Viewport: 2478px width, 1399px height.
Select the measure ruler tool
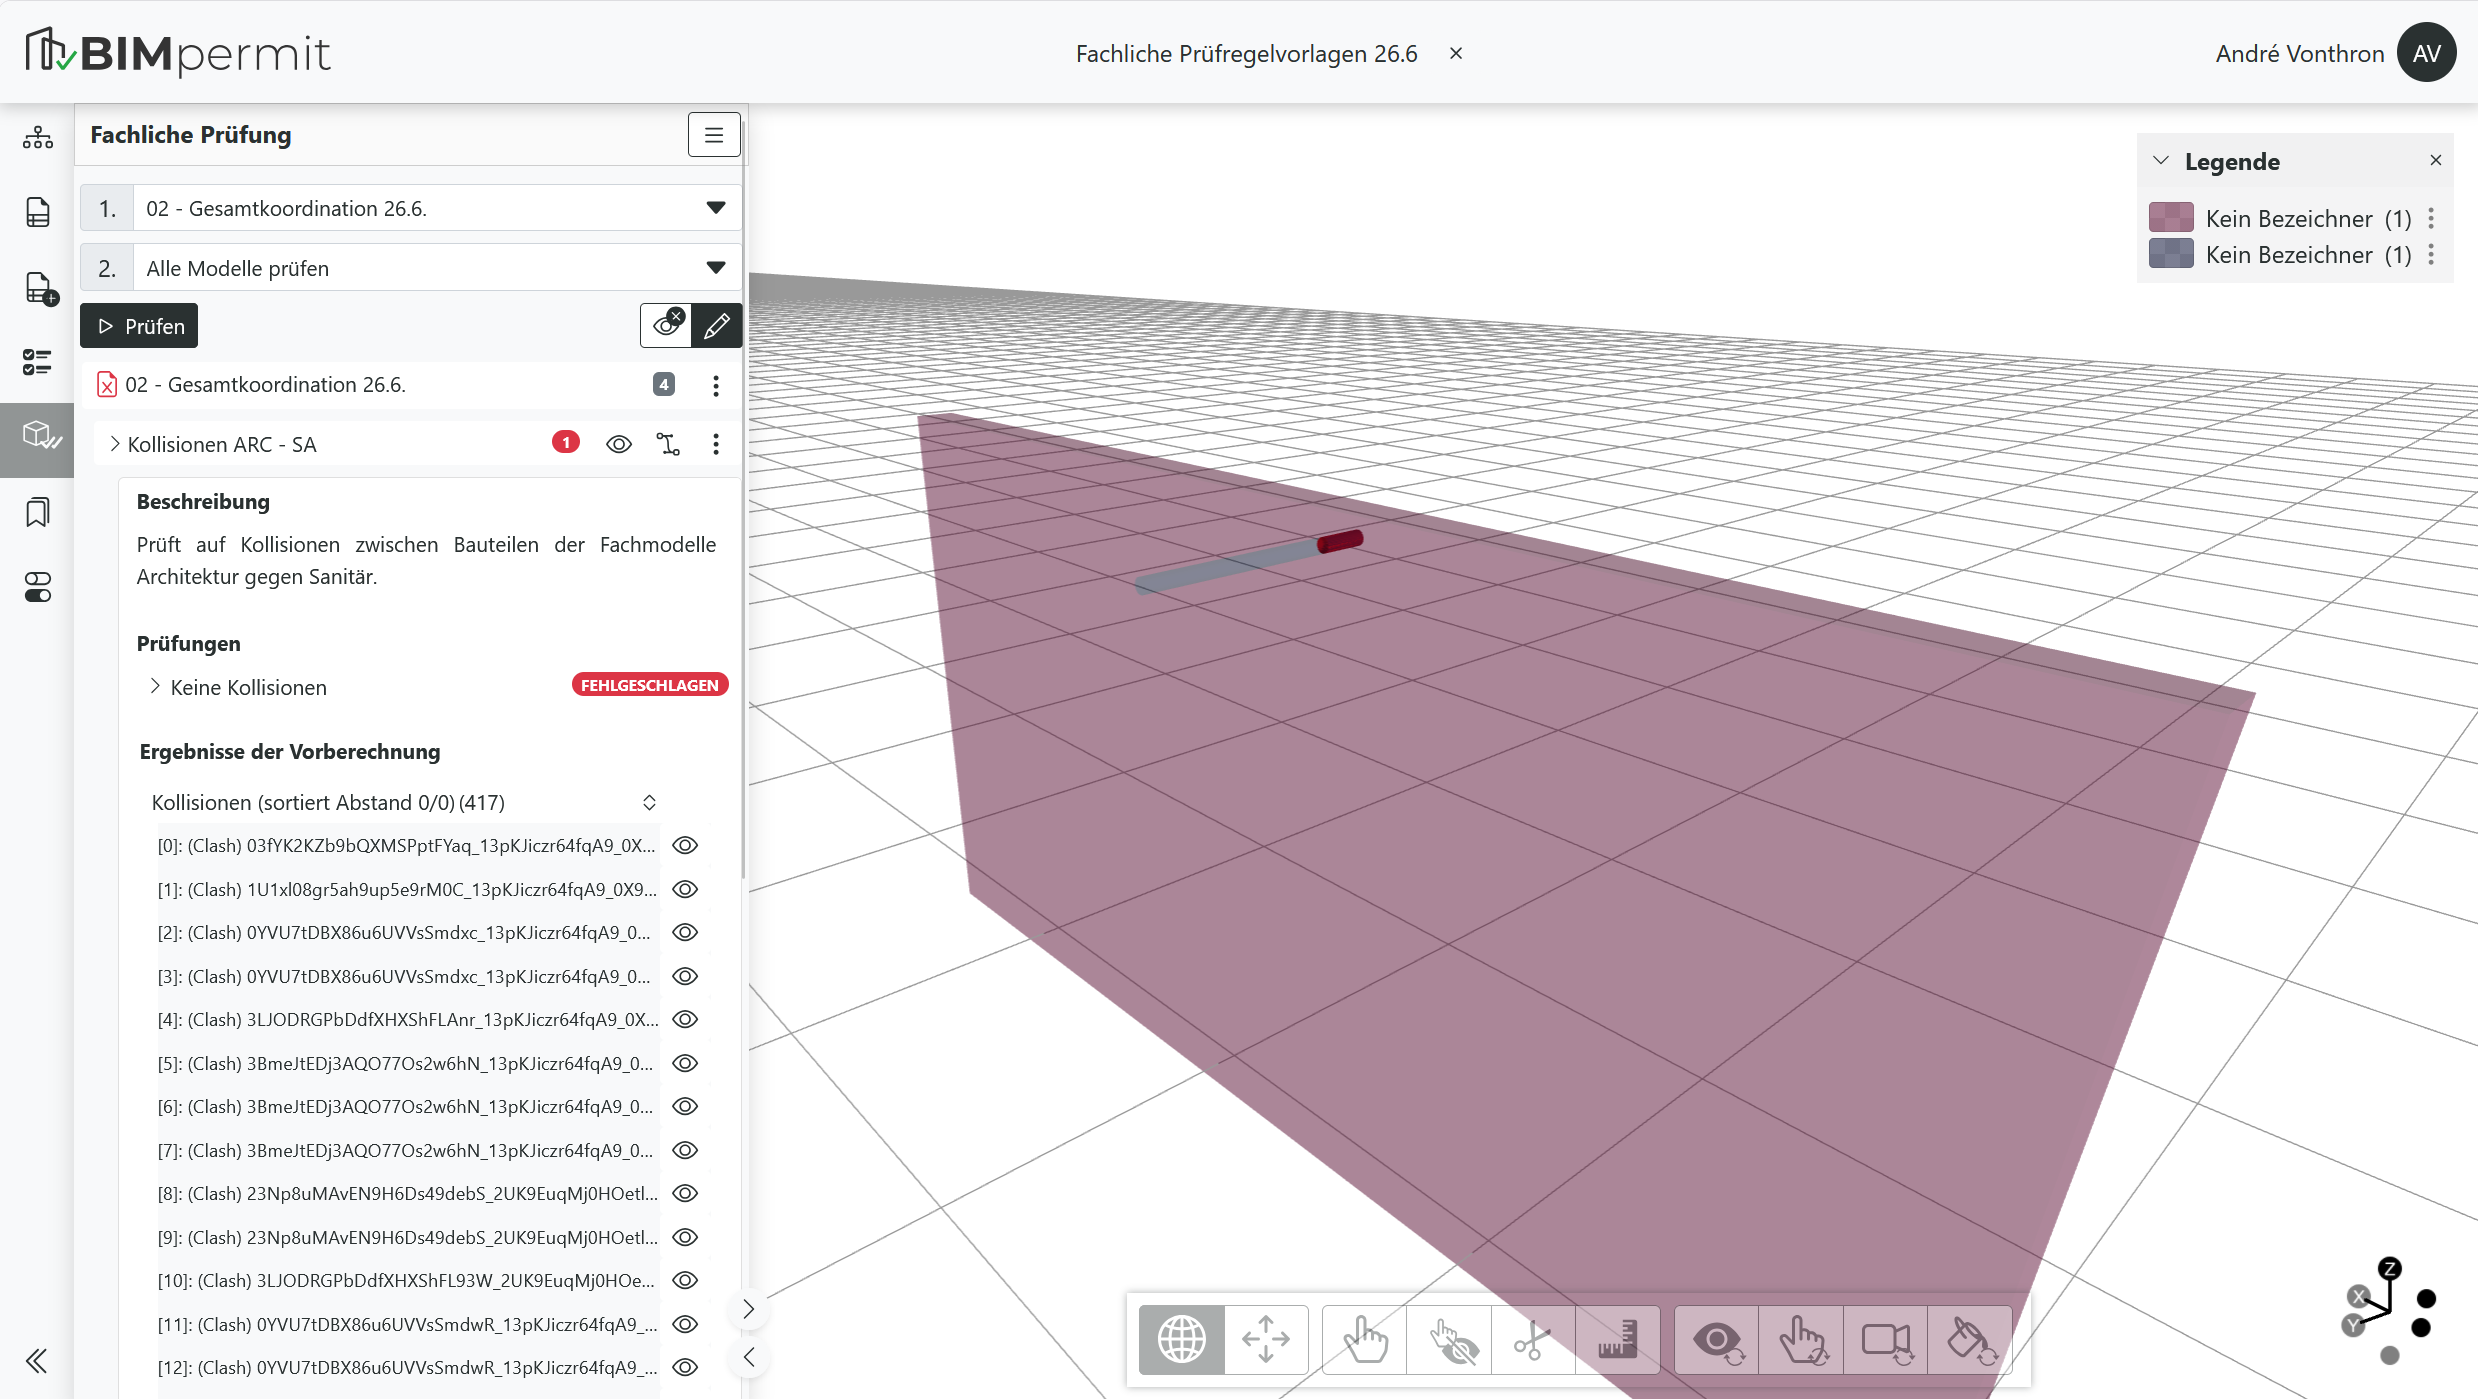click(1617, 1340)
